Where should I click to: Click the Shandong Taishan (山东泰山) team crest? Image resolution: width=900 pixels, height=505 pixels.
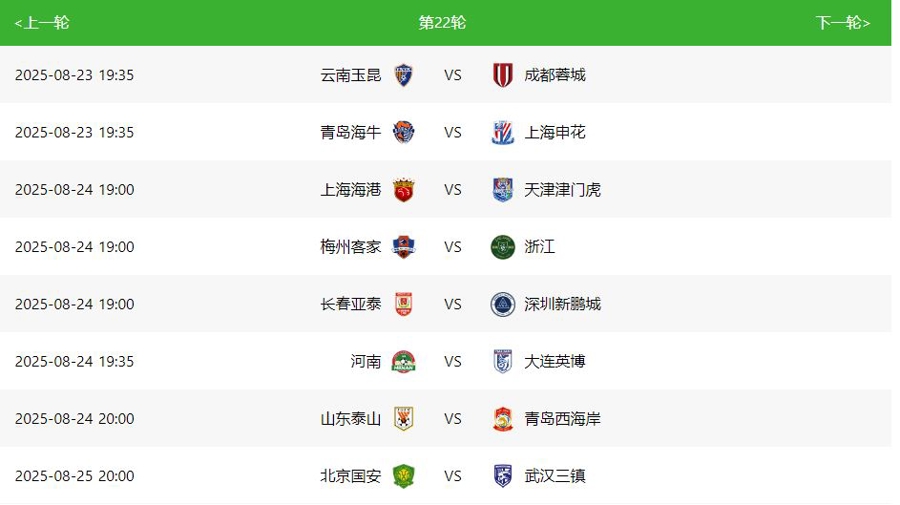click(x=403, y=419)
